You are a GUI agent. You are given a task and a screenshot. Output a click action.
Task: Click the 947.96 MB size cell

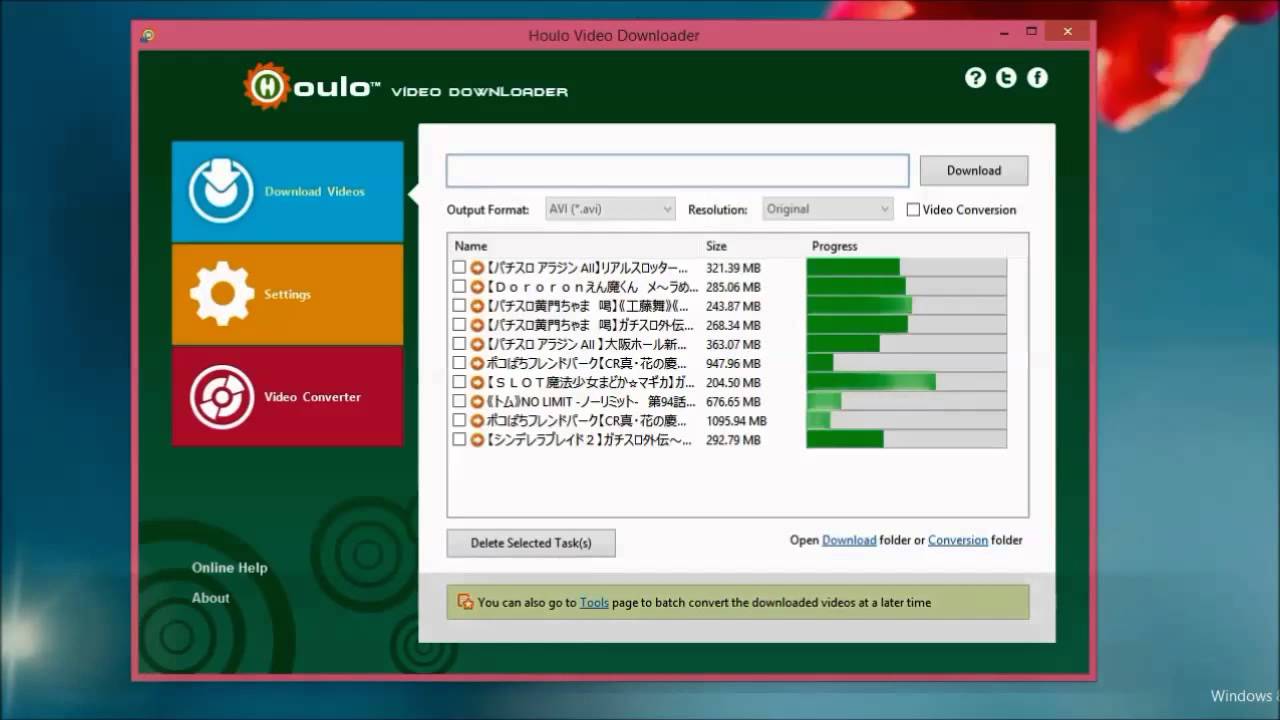733,363
